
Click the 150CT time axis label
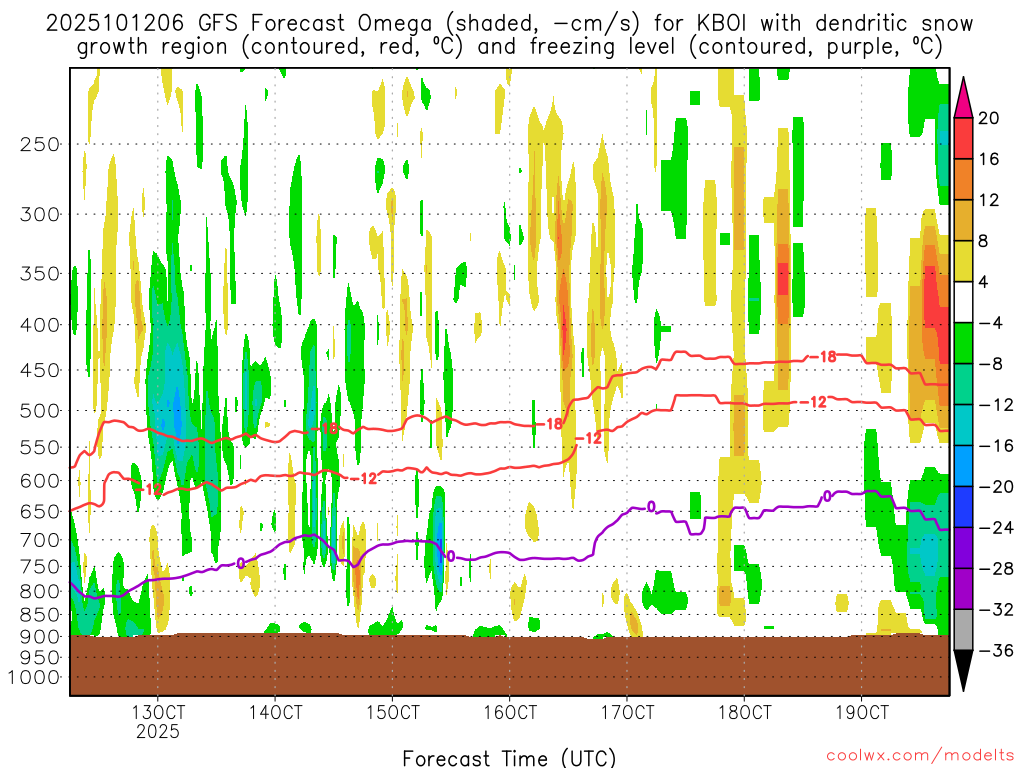(x=392, y=711)
